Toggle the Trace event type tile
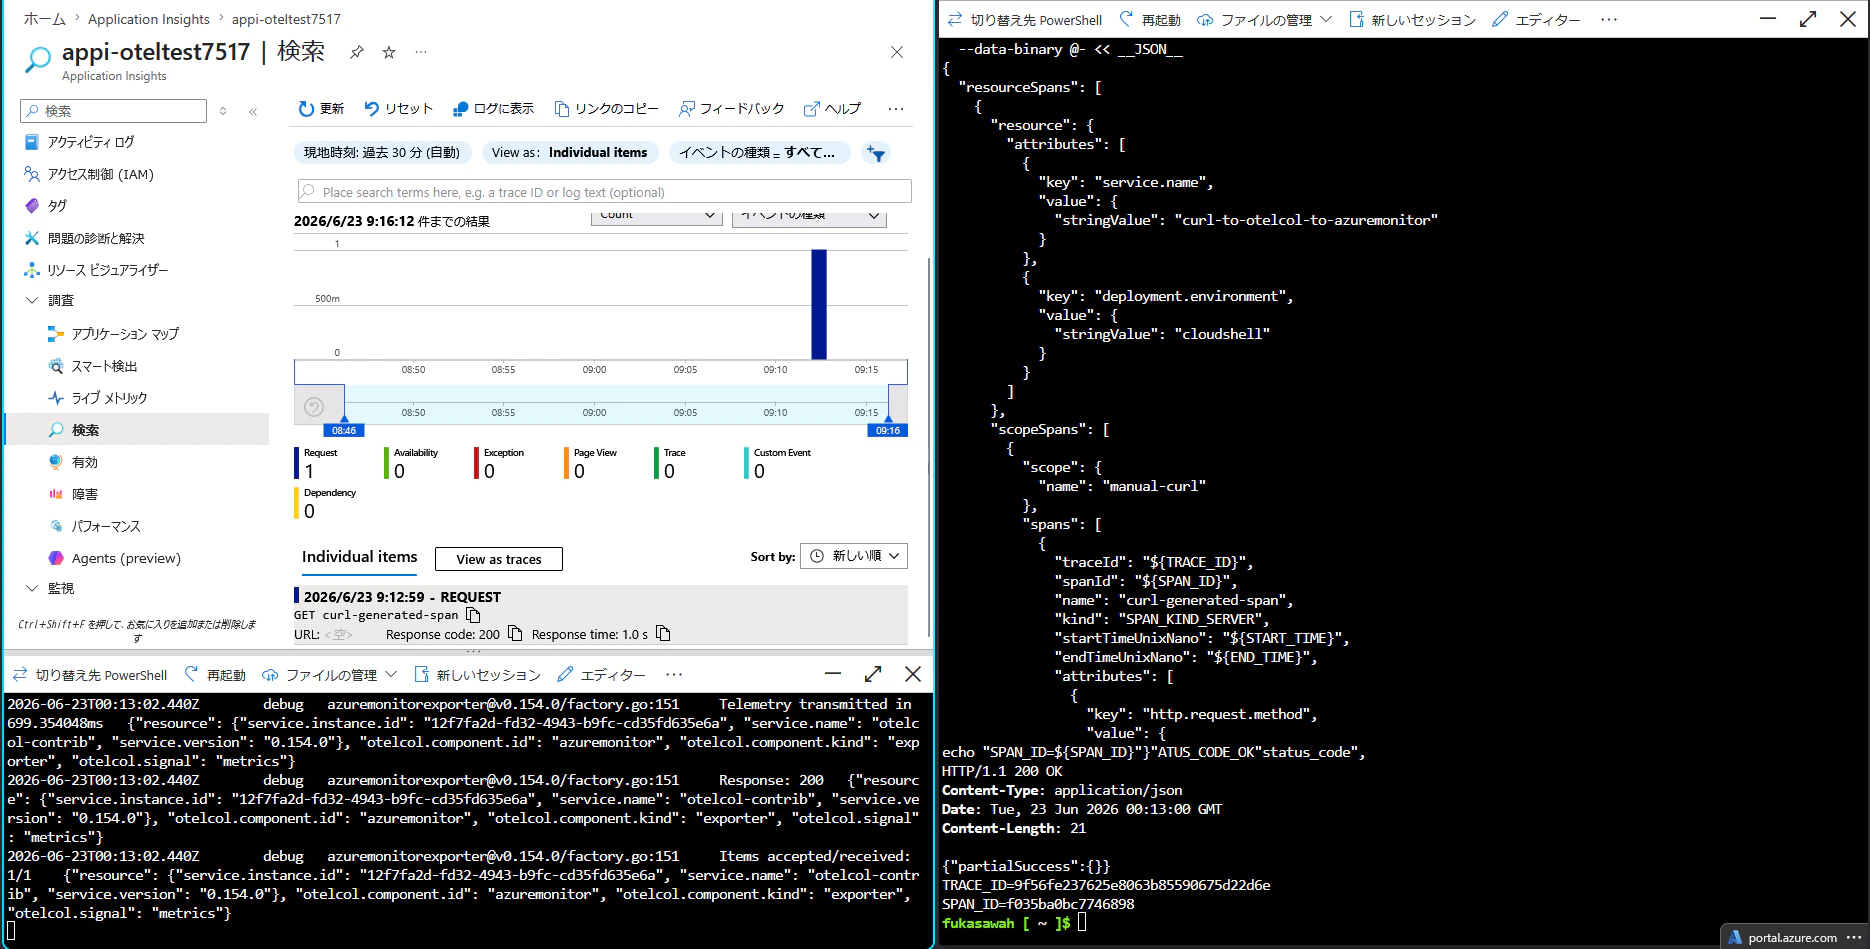Image resolution: width=1870 pixels, height=949 pixels. 671,463
